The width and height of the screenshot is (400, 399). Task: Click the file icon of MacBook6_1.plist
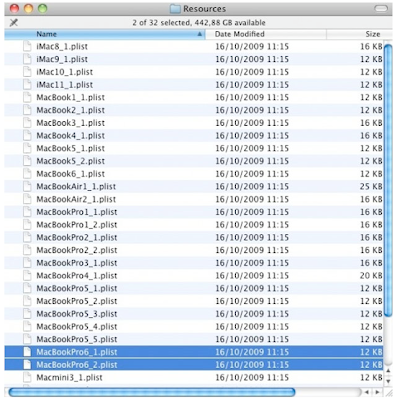(27, 174)
